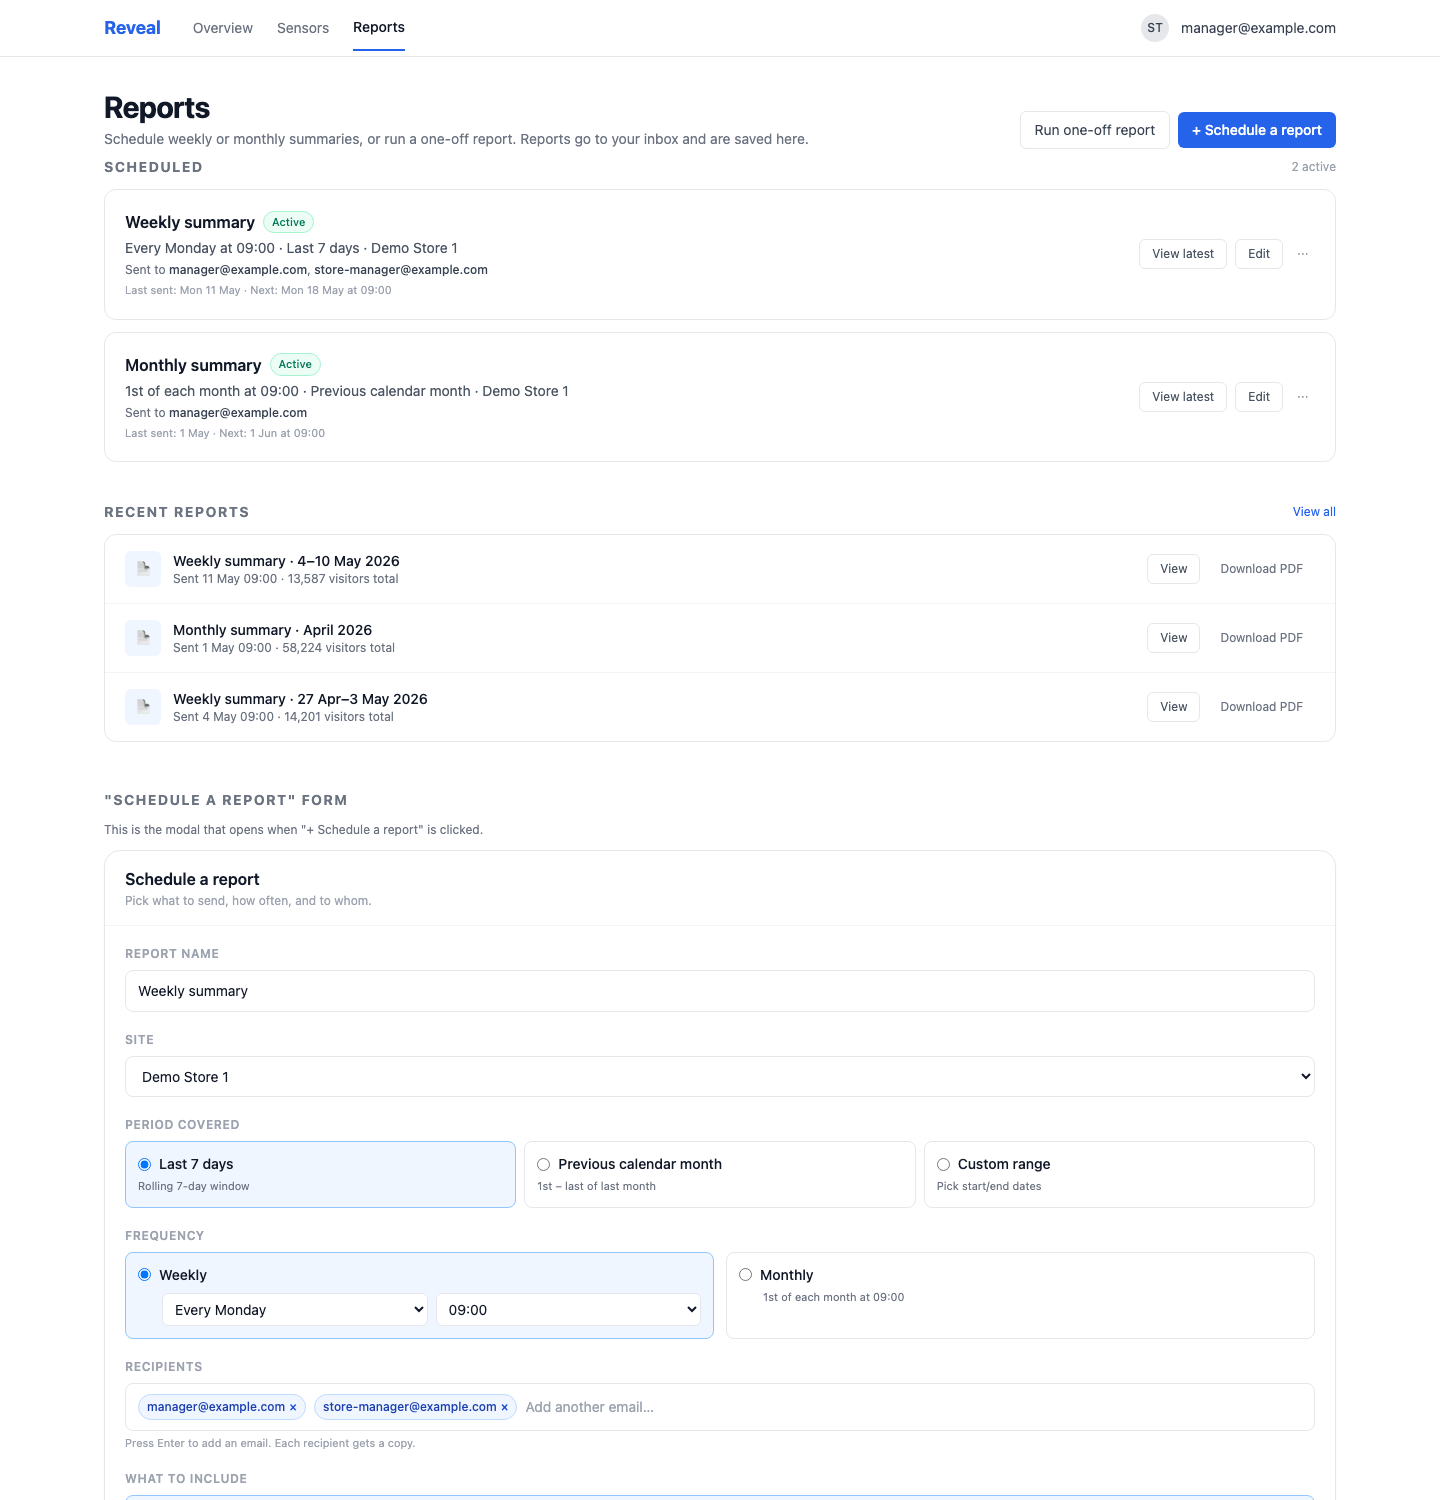Viewport: 1440px width, 1500px height.
Task: Switch to the Sensors tab
Action: click(303, 28)
